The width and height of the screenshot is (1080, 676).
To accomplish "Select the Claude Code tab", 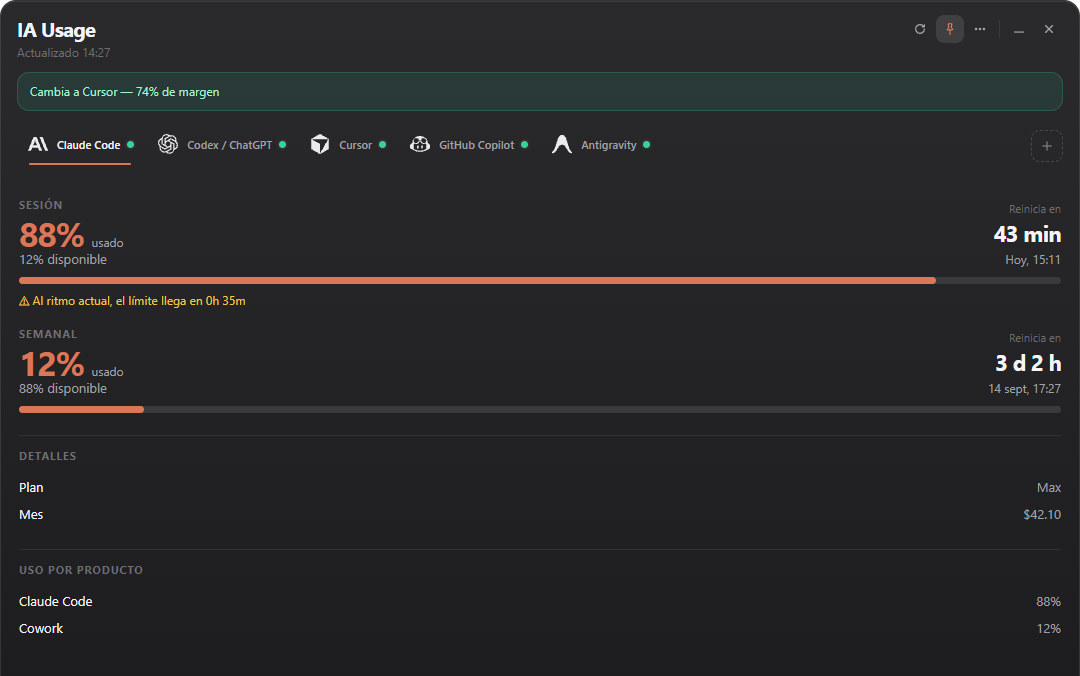I will pyautogui.click(x=80, y=145).
